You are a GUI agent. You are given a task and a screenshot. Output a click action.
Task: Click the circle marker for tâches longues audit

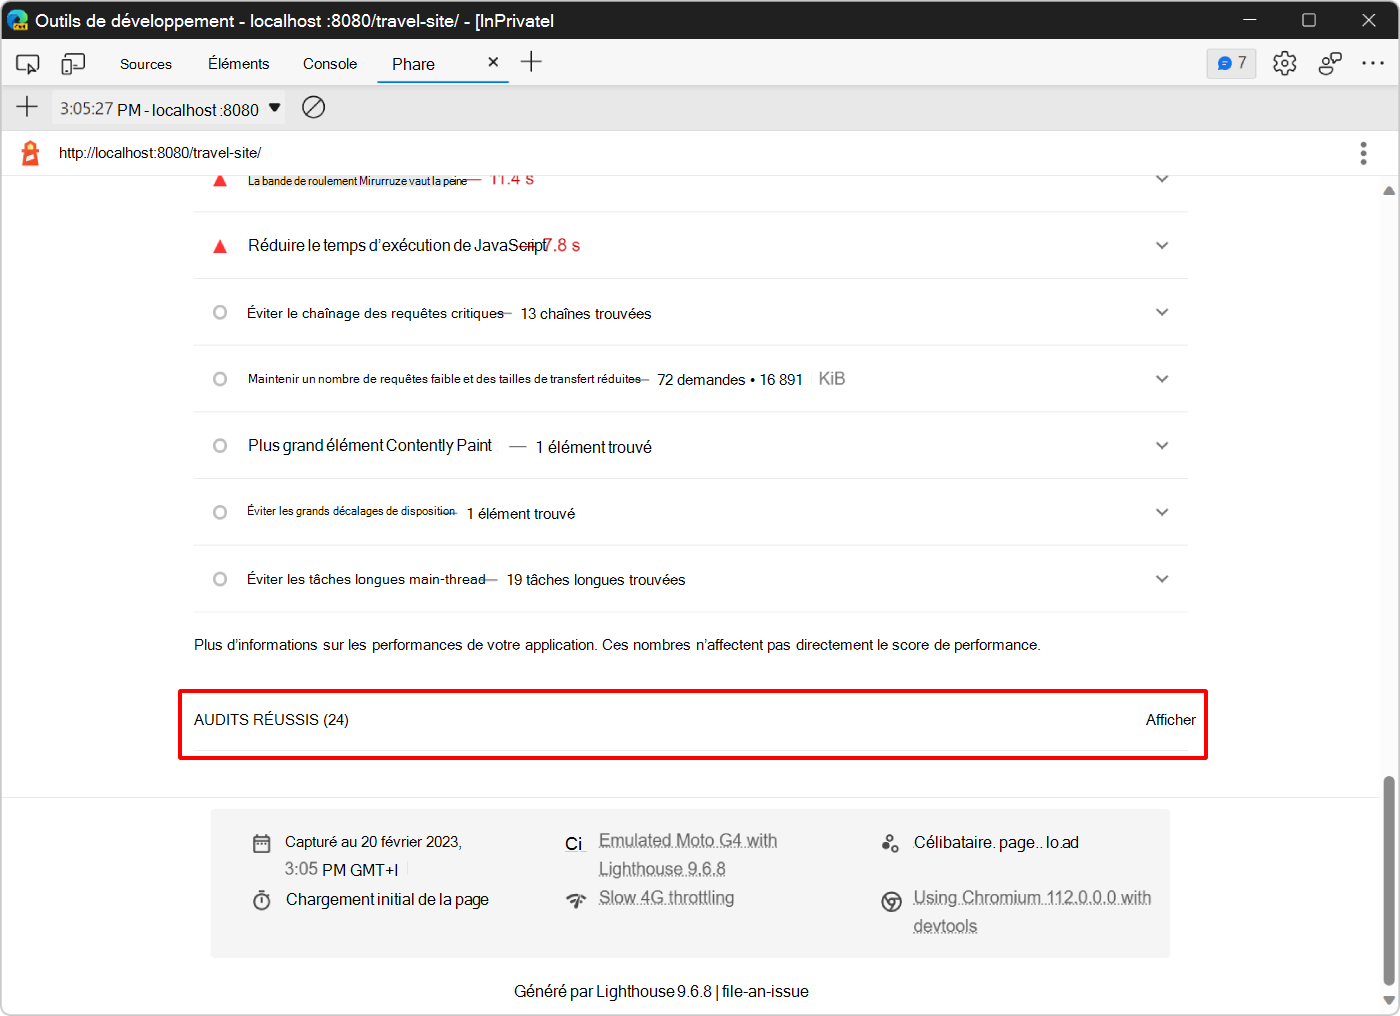click(220, 579)
